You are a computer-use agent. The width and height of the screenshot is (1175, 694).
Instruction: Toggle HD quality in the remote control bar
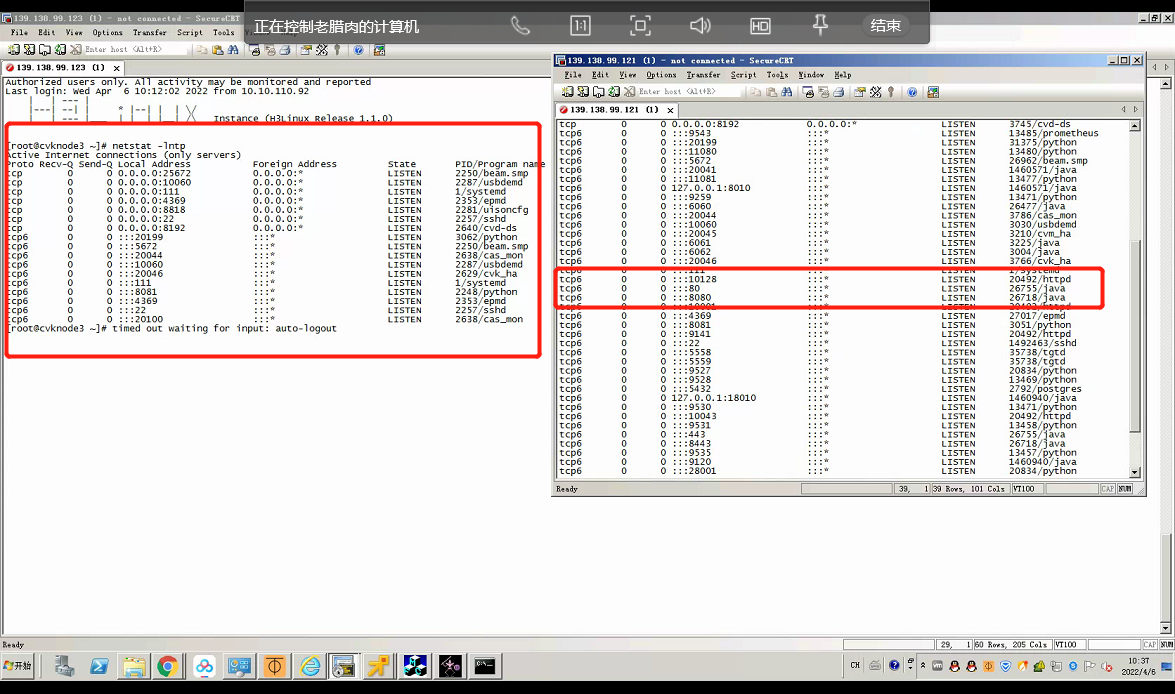760,26
